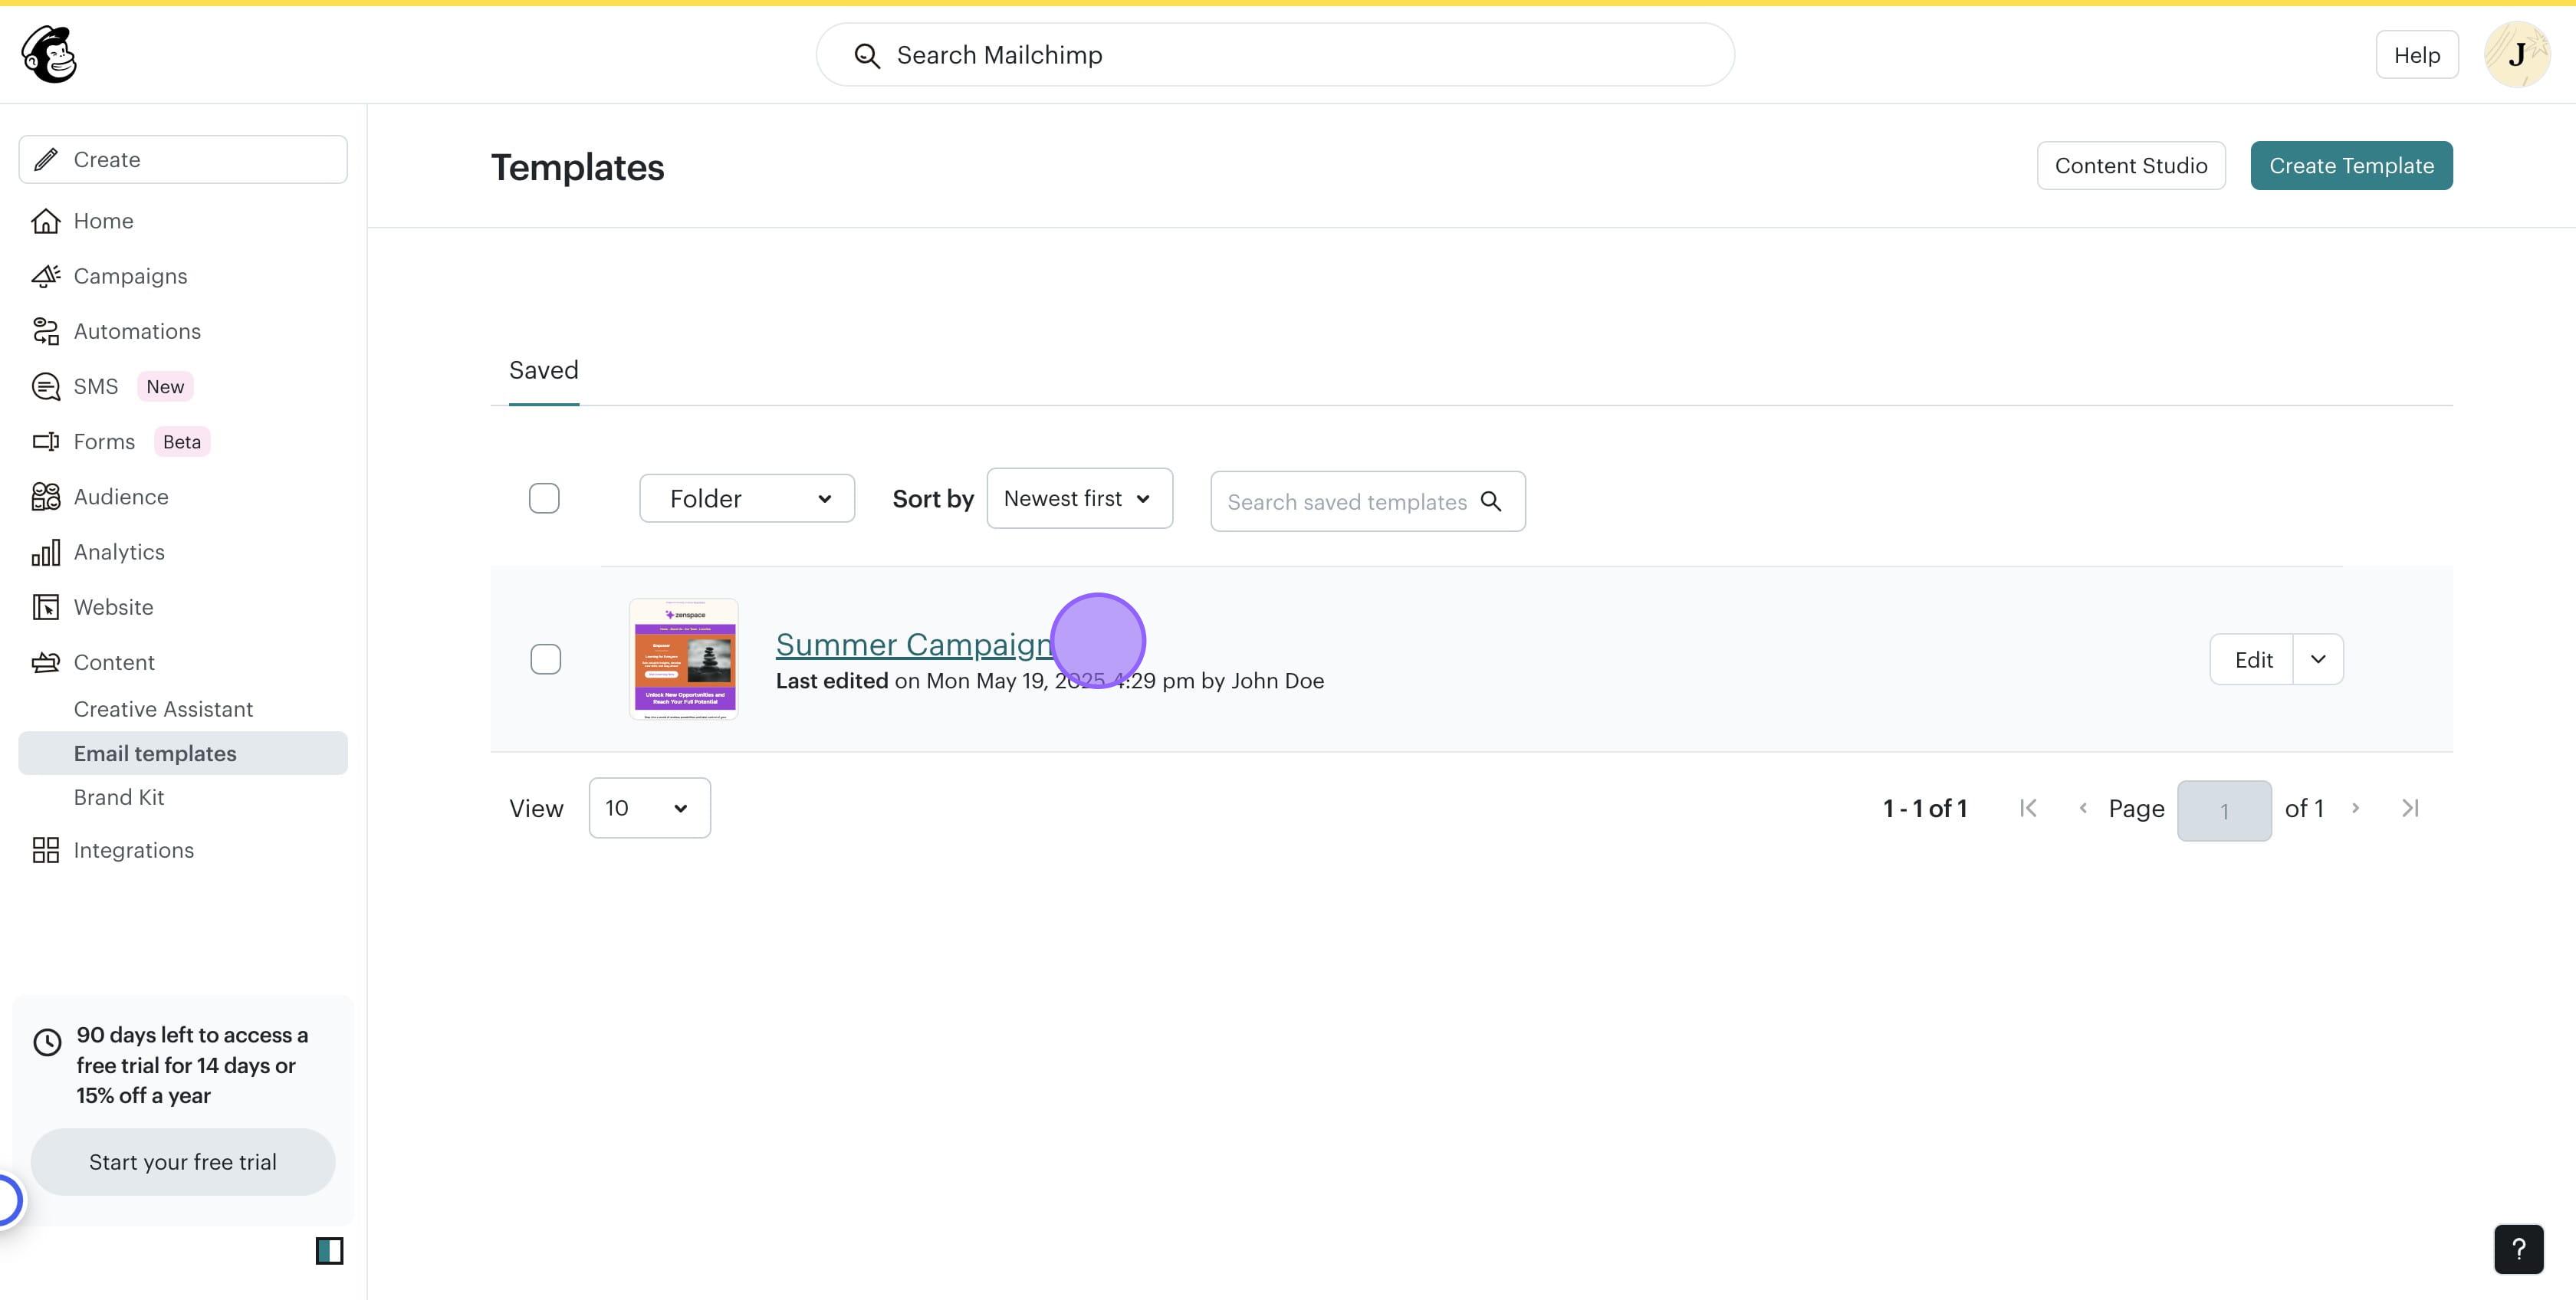This screenshot has width=2576, height=1300.
Task: Switch to the Saved tab
Action: coord(543,370)
